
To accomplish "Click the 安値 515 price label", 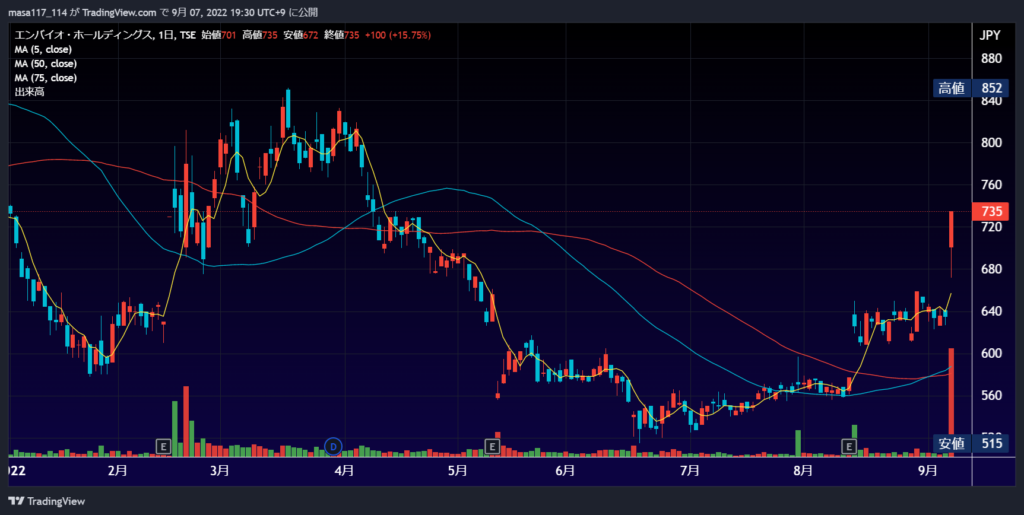I will click(970, 444).
